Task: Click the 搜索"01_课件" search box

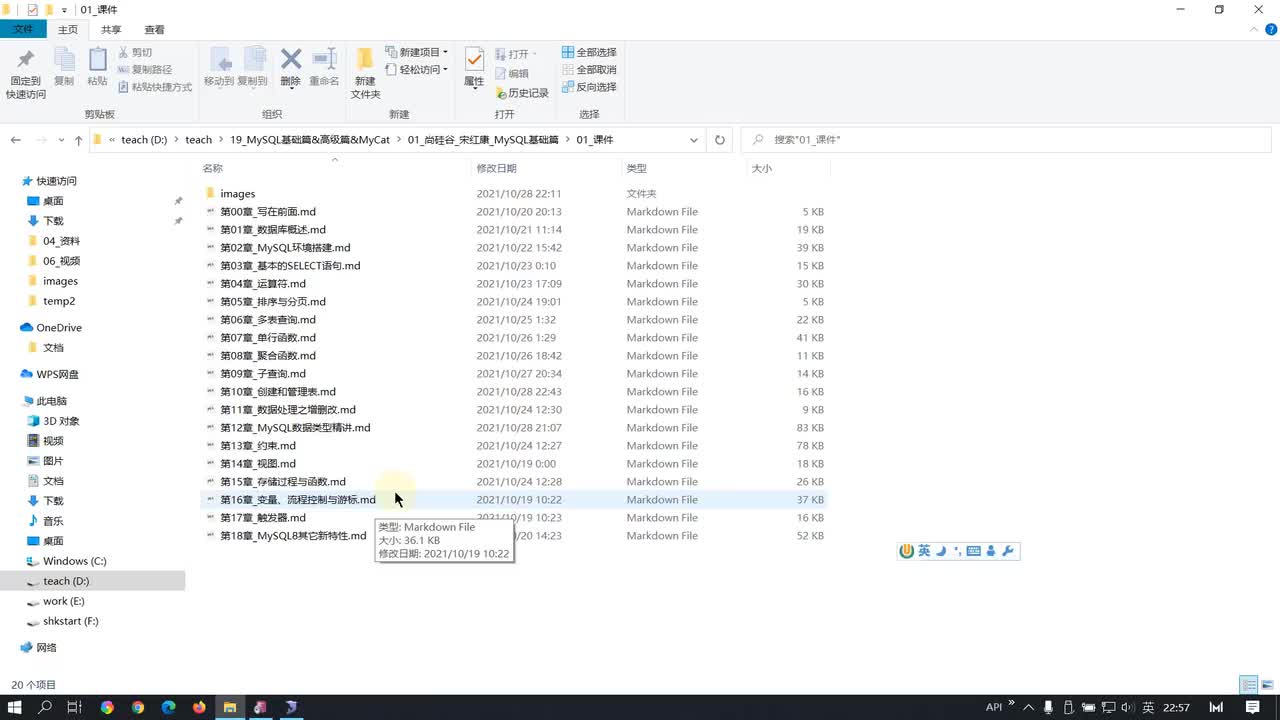Action: [x=1007, y=140]
